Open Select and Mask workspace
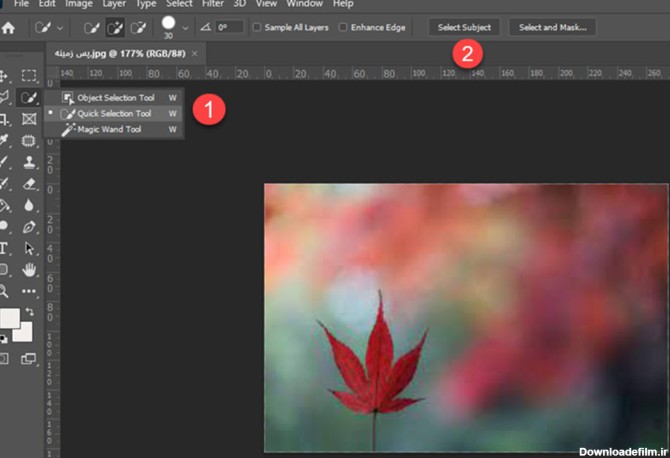 coord(552,27)
